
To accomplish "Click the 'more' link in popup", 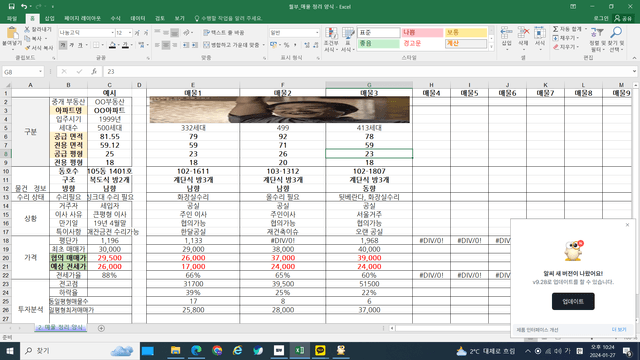I will point(619,330).
